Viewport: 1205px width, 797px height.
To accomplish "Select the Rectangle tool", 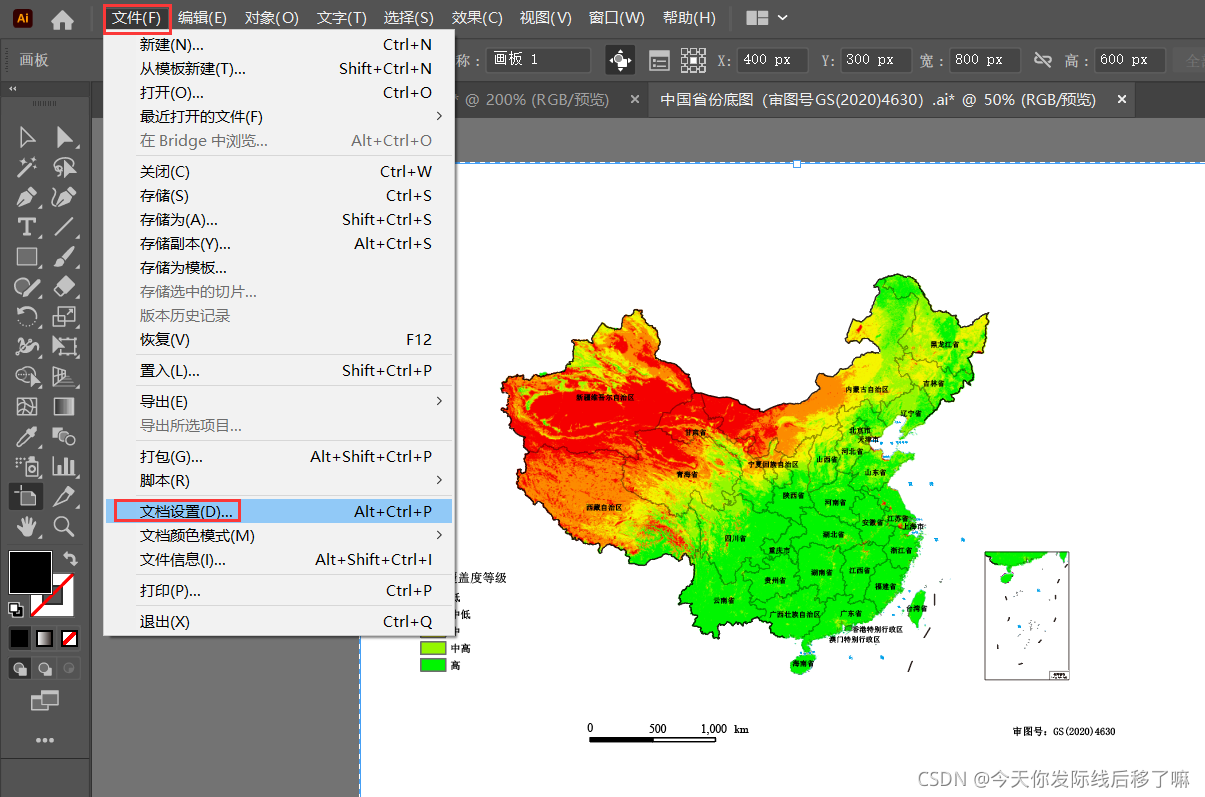I will pos(27,257).
